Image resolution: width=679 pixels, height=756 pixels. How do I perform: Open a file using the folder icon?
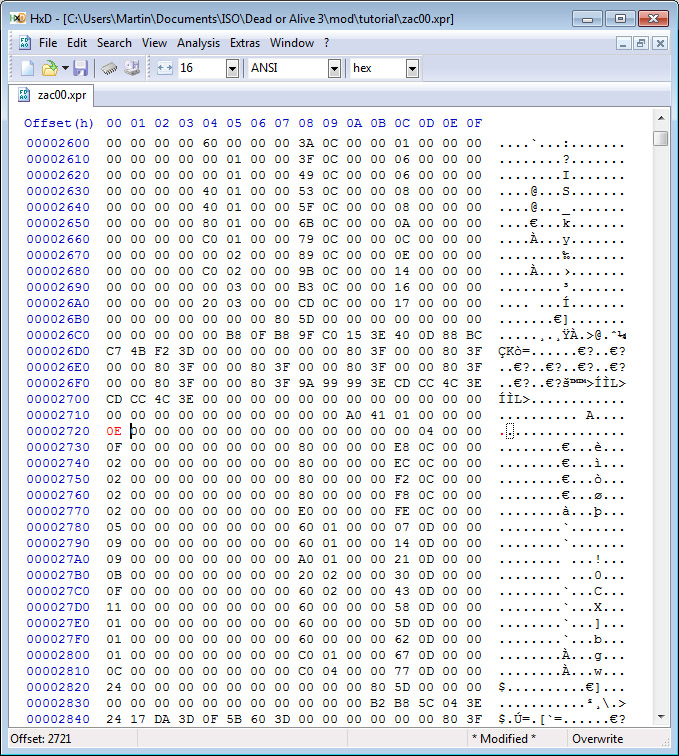point(49,68)
